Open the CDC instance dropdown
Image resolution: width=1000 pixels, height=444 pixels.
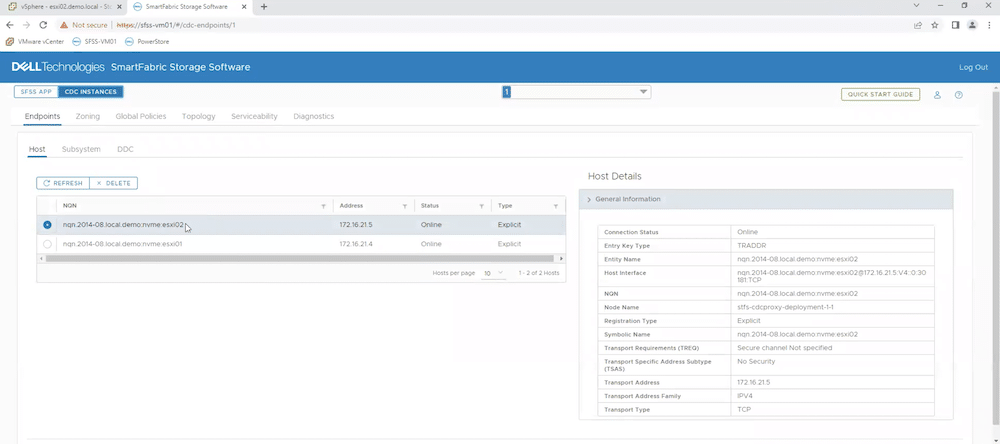(x=577, y=92)
